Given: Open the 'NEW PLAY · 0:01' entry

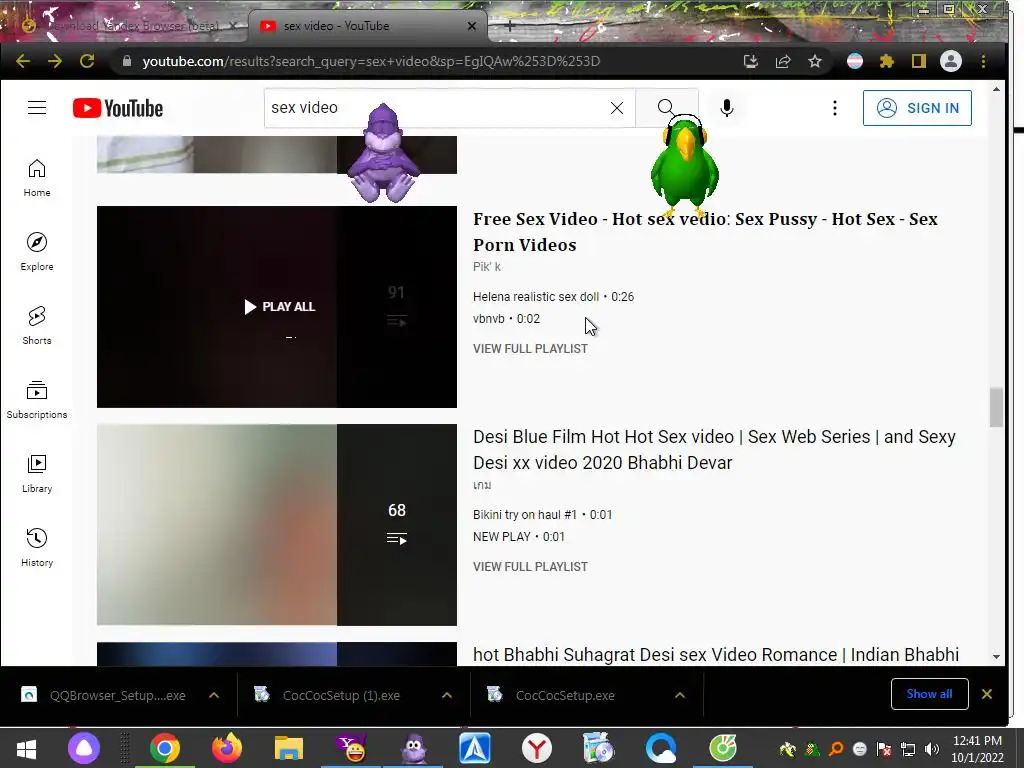Looking at the screenshot, I should [x=519, y=537].
